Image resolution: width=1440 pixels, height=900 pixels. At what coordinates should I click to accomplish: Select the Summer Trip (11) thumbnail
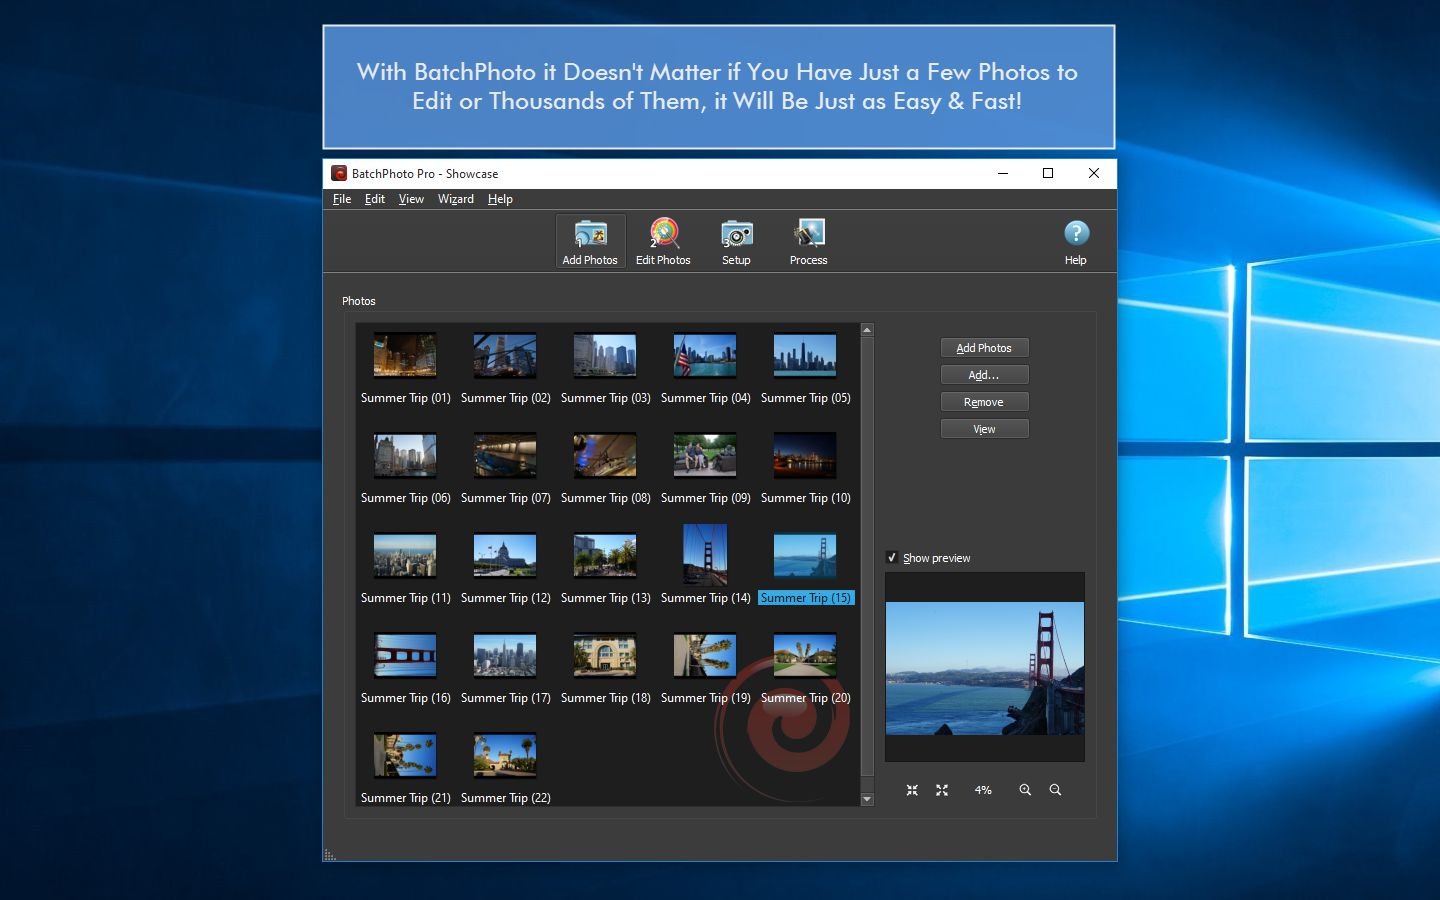click(x=405, y=555)
